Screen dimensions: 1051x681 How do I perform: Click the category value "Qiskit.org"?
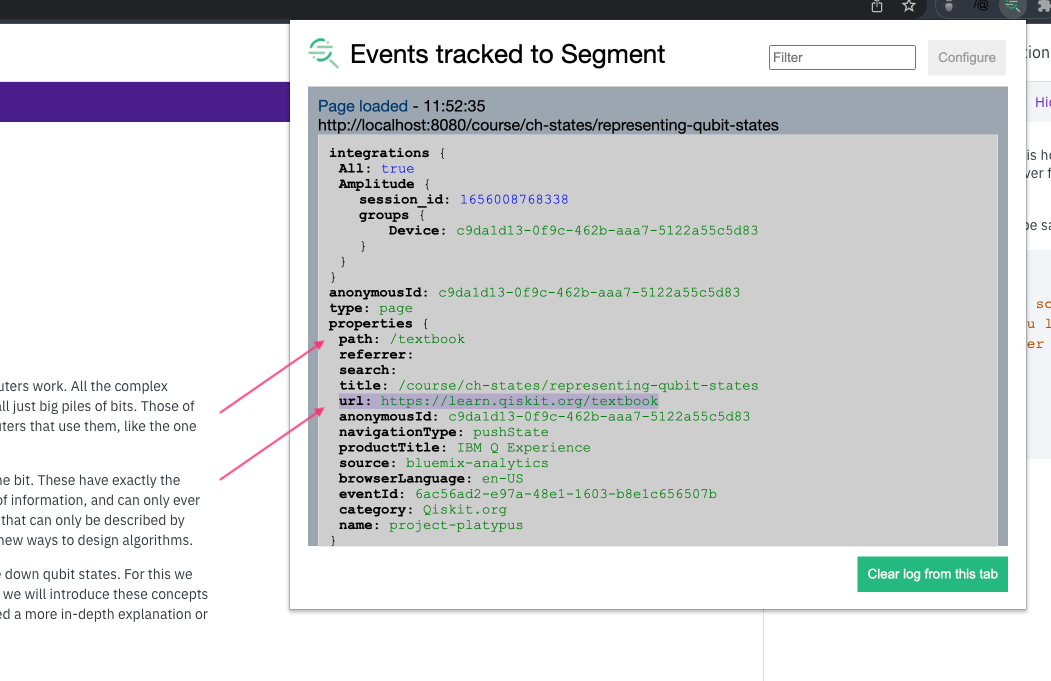tap(465, 509)
